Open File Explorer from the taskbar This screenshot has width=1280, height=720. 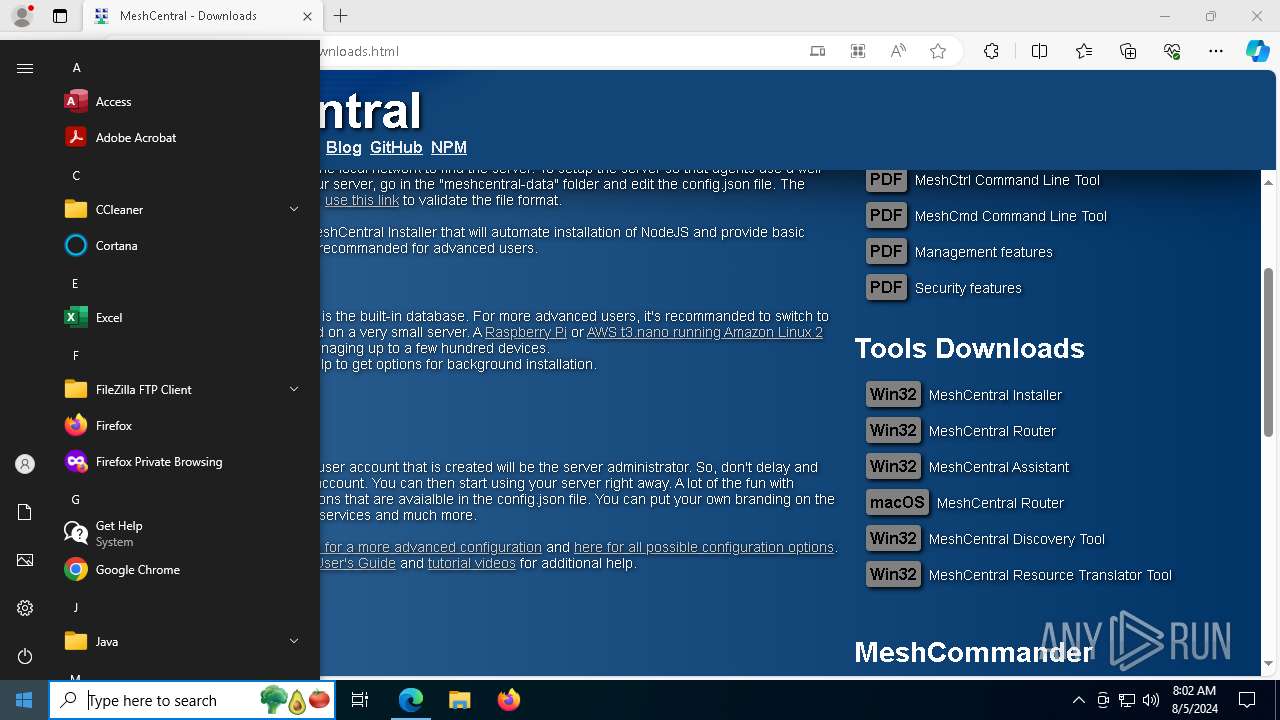tap(459, 700)
